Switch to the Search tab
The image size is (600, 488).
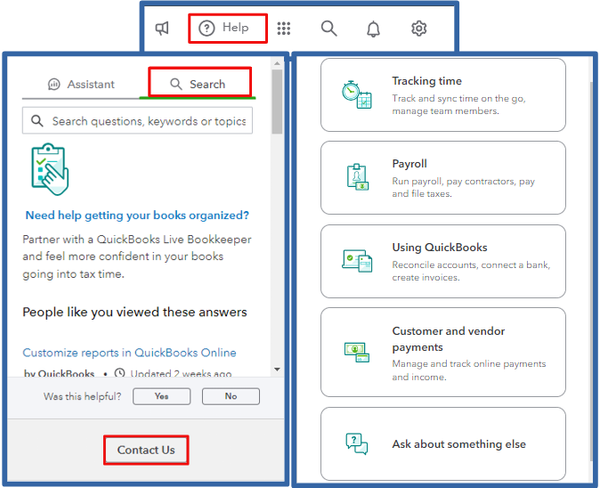pos(200,82)
